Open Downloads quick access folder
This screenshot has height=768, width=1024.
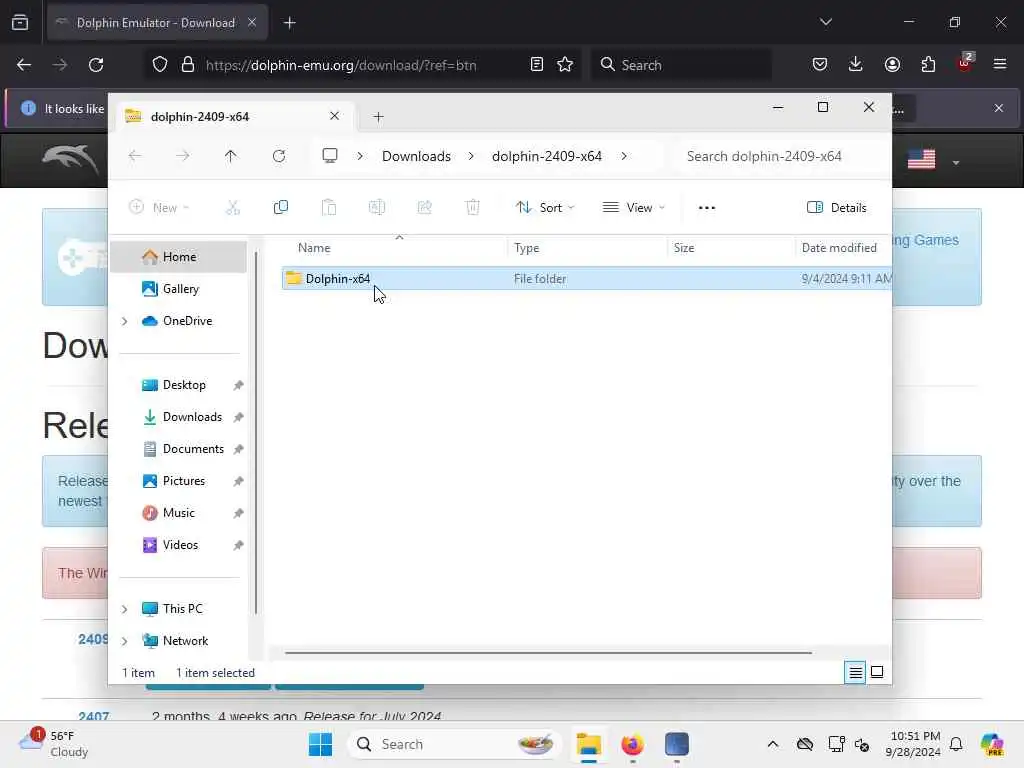179,417
